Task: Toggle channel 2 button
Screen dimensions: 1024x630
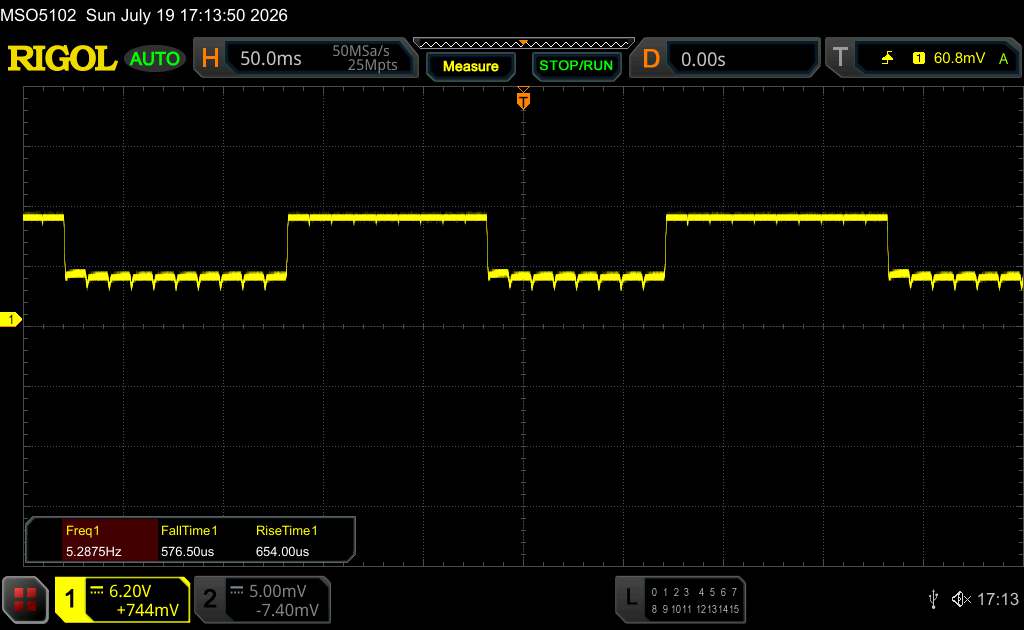Action: [209, 599]
